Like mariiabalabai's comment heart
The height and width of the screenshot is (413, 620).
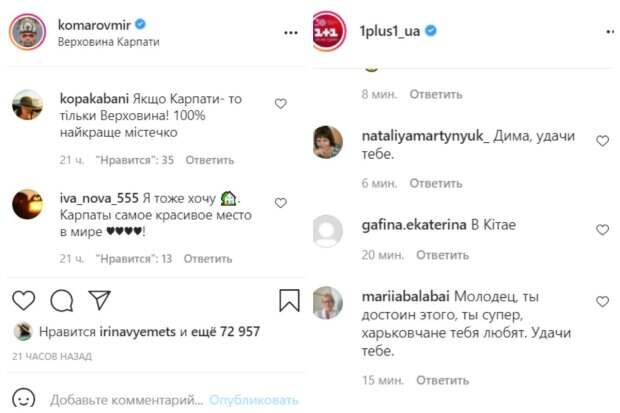coord(602,302)
